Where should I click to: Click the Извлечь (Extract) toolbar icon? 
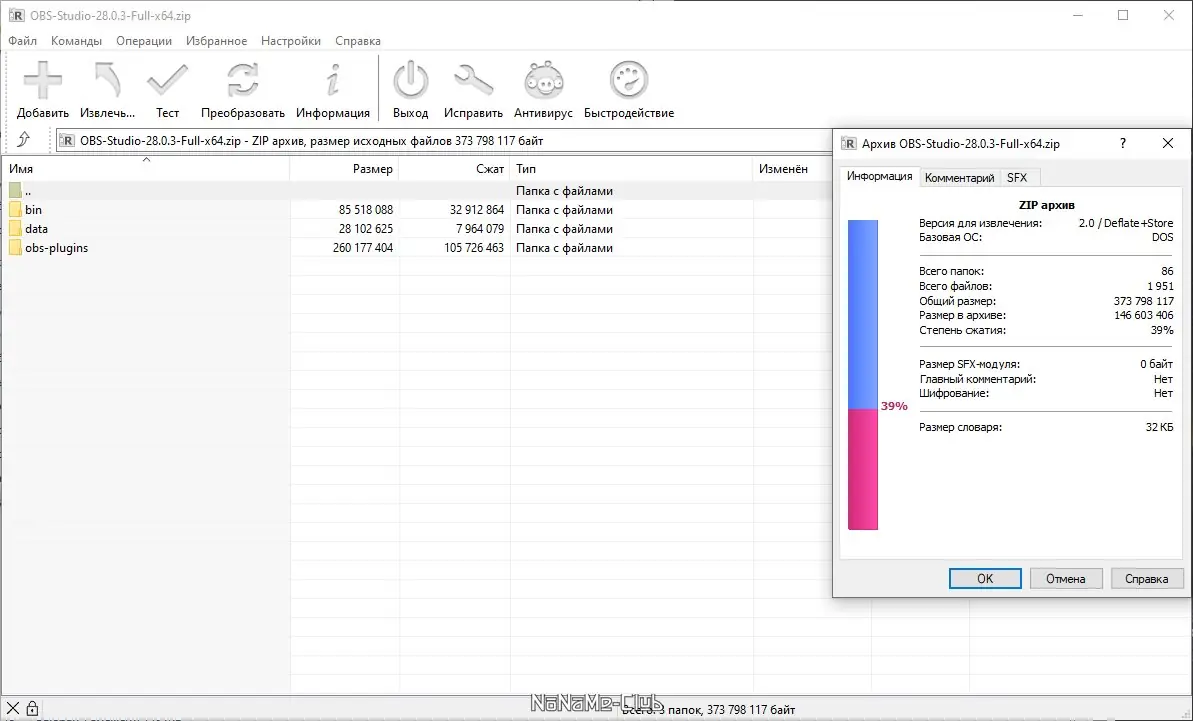tap(106, 80)
